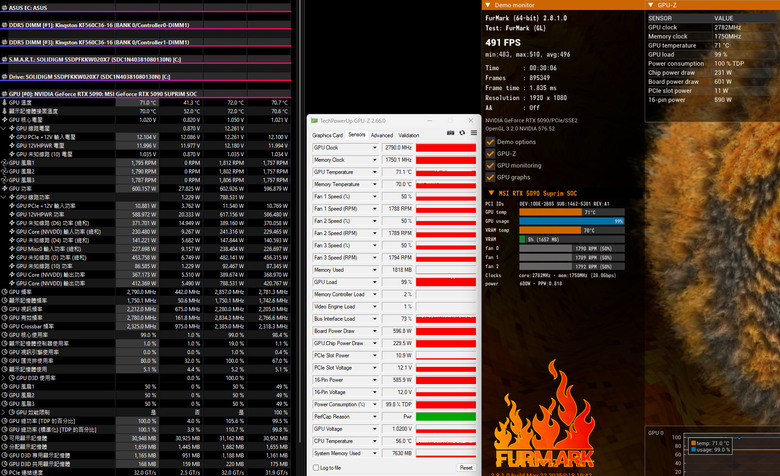Enable the Log to file checkbox
The height and width of the screenshot is (476, 780).
click(316, 468)
